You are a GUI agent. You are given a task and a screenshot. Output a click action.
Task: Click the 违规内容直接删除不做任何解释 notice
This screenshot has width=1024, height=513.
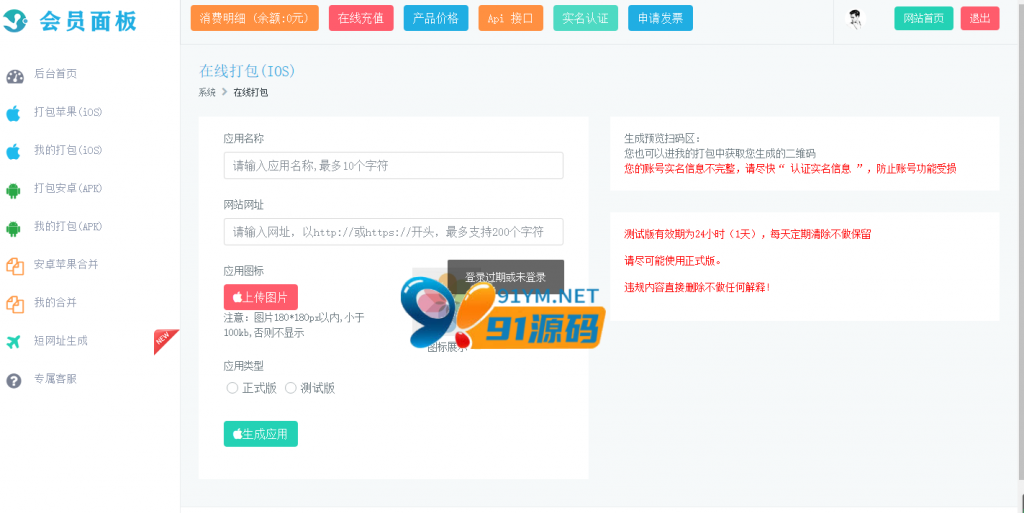coord(697,287)
